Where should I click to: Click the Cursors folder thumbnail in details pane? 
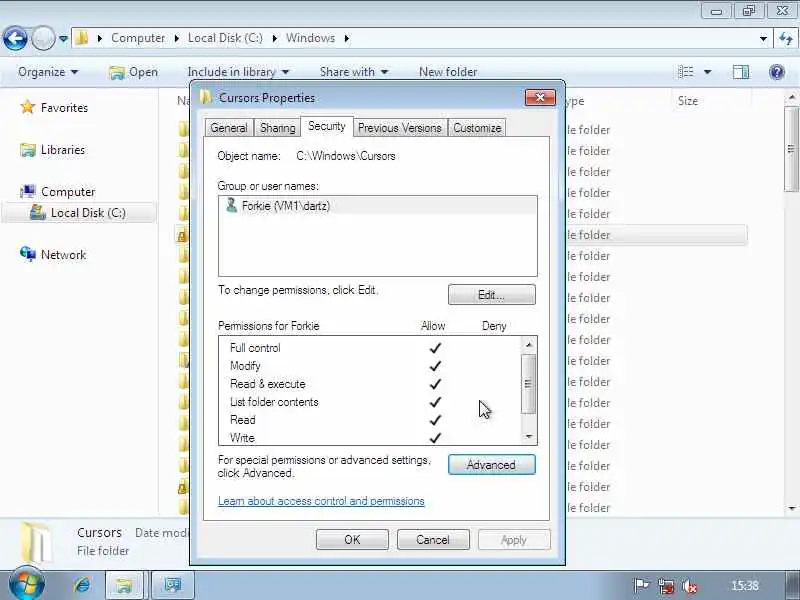(x=36, y=542)
